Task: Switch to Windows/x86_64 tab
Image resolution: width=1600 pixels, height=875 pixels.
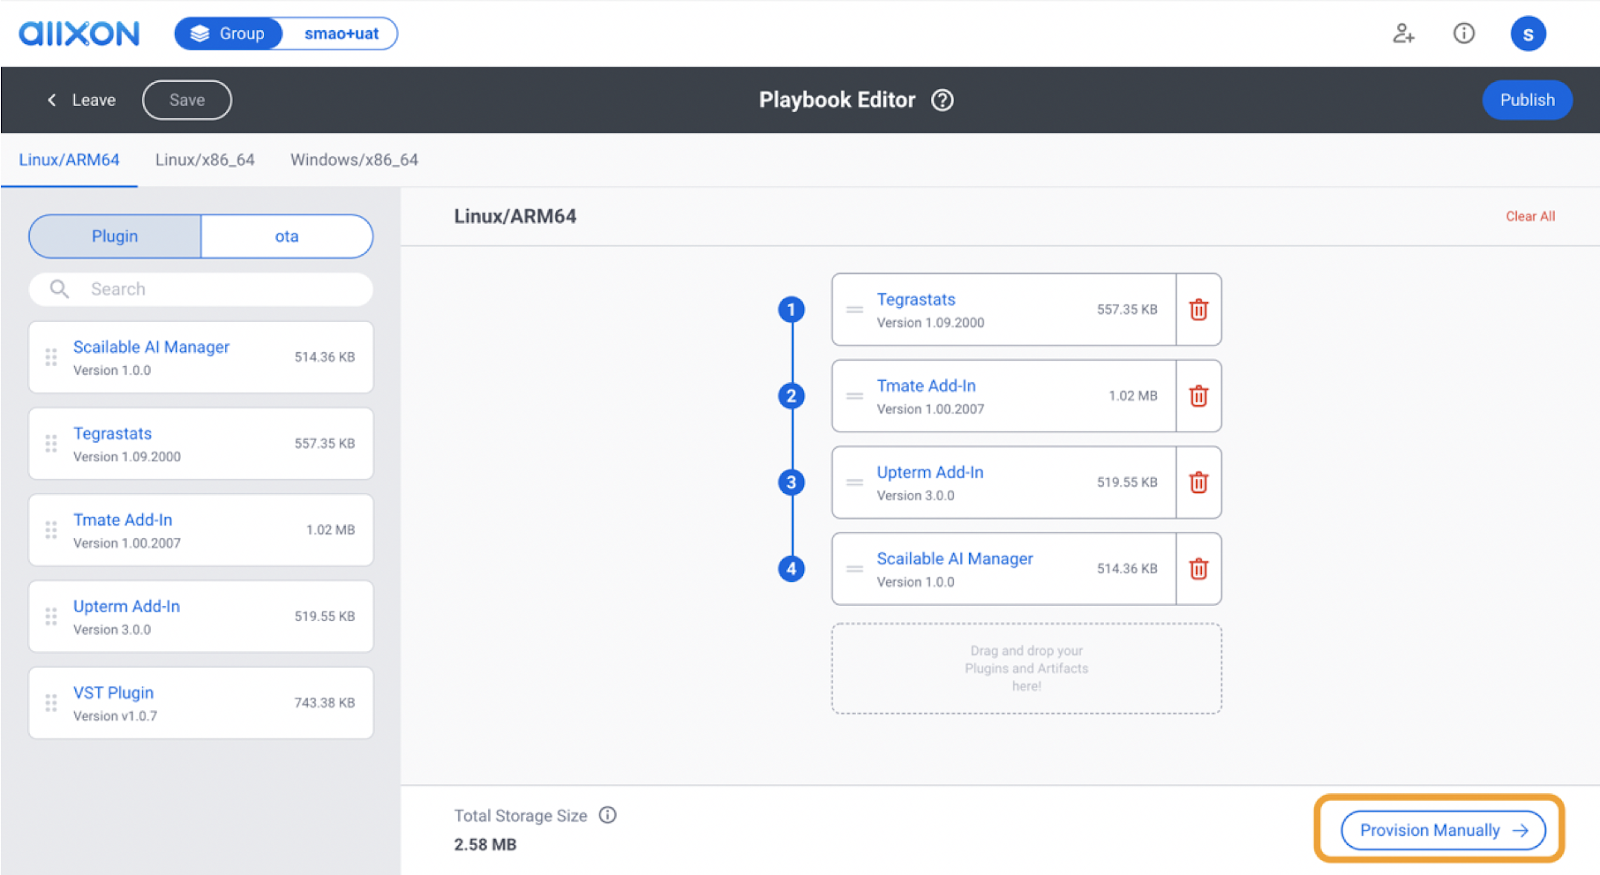Action: tap(354, 160)
